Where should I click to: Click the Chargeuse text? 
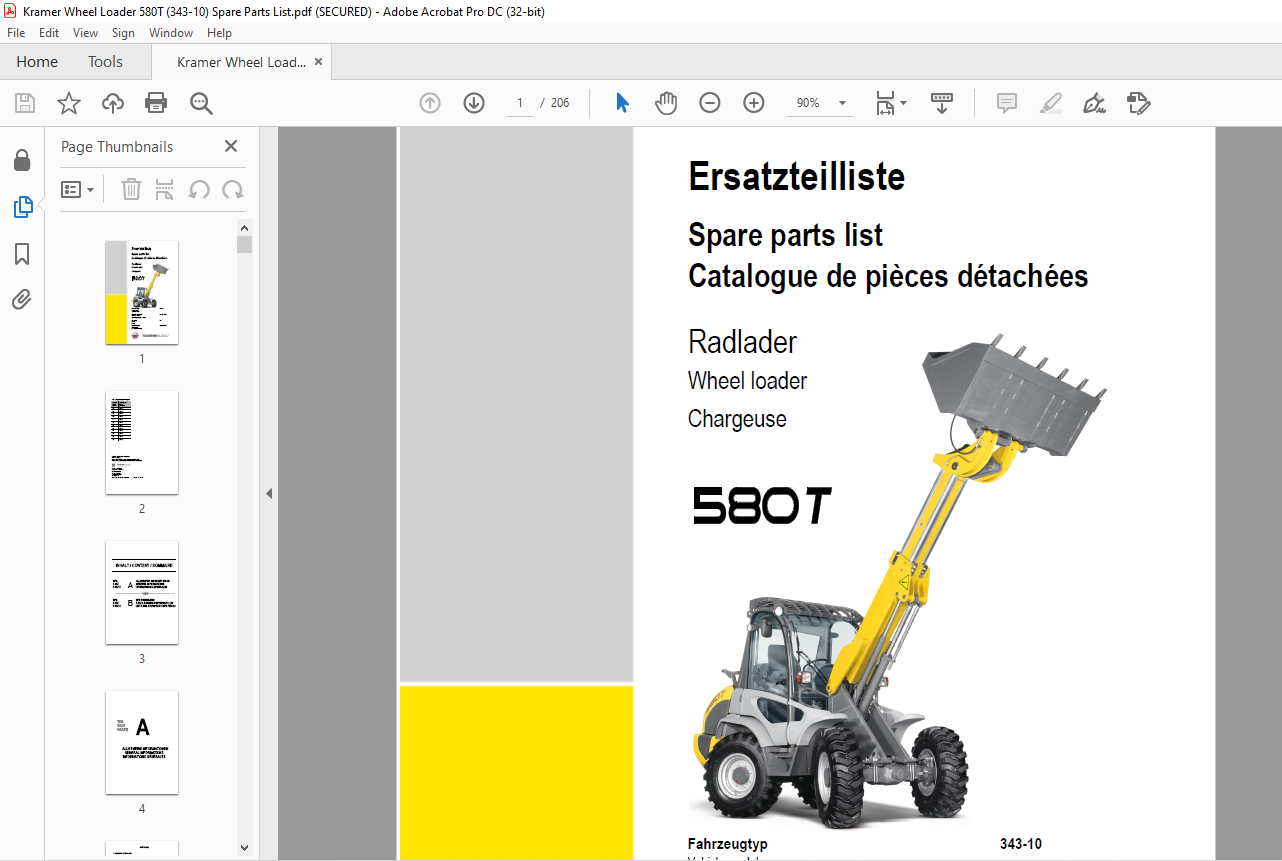click(x=737, y=419)
